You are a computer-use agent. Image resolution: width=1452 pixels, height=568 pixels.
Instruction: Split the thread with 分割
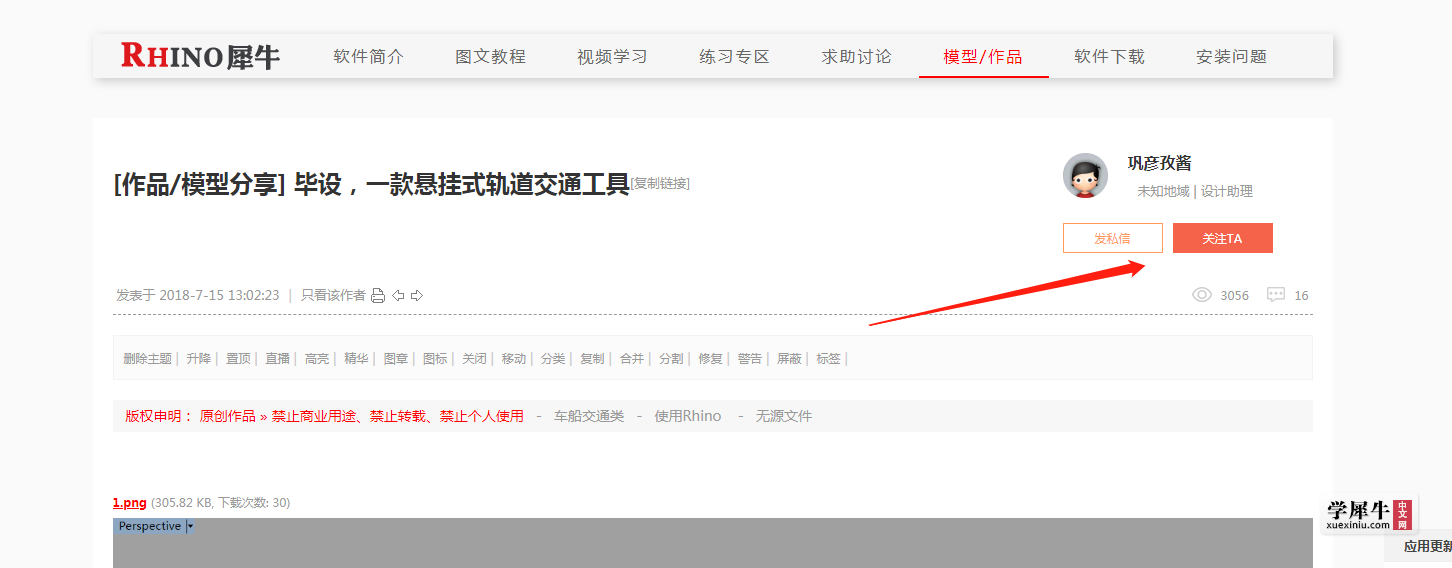[671, 358]
